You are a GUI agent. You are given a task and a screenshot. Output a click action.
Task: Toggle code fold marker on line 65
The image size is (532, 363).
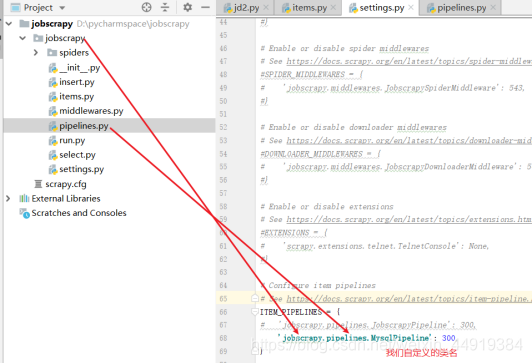tap(255, 298)
